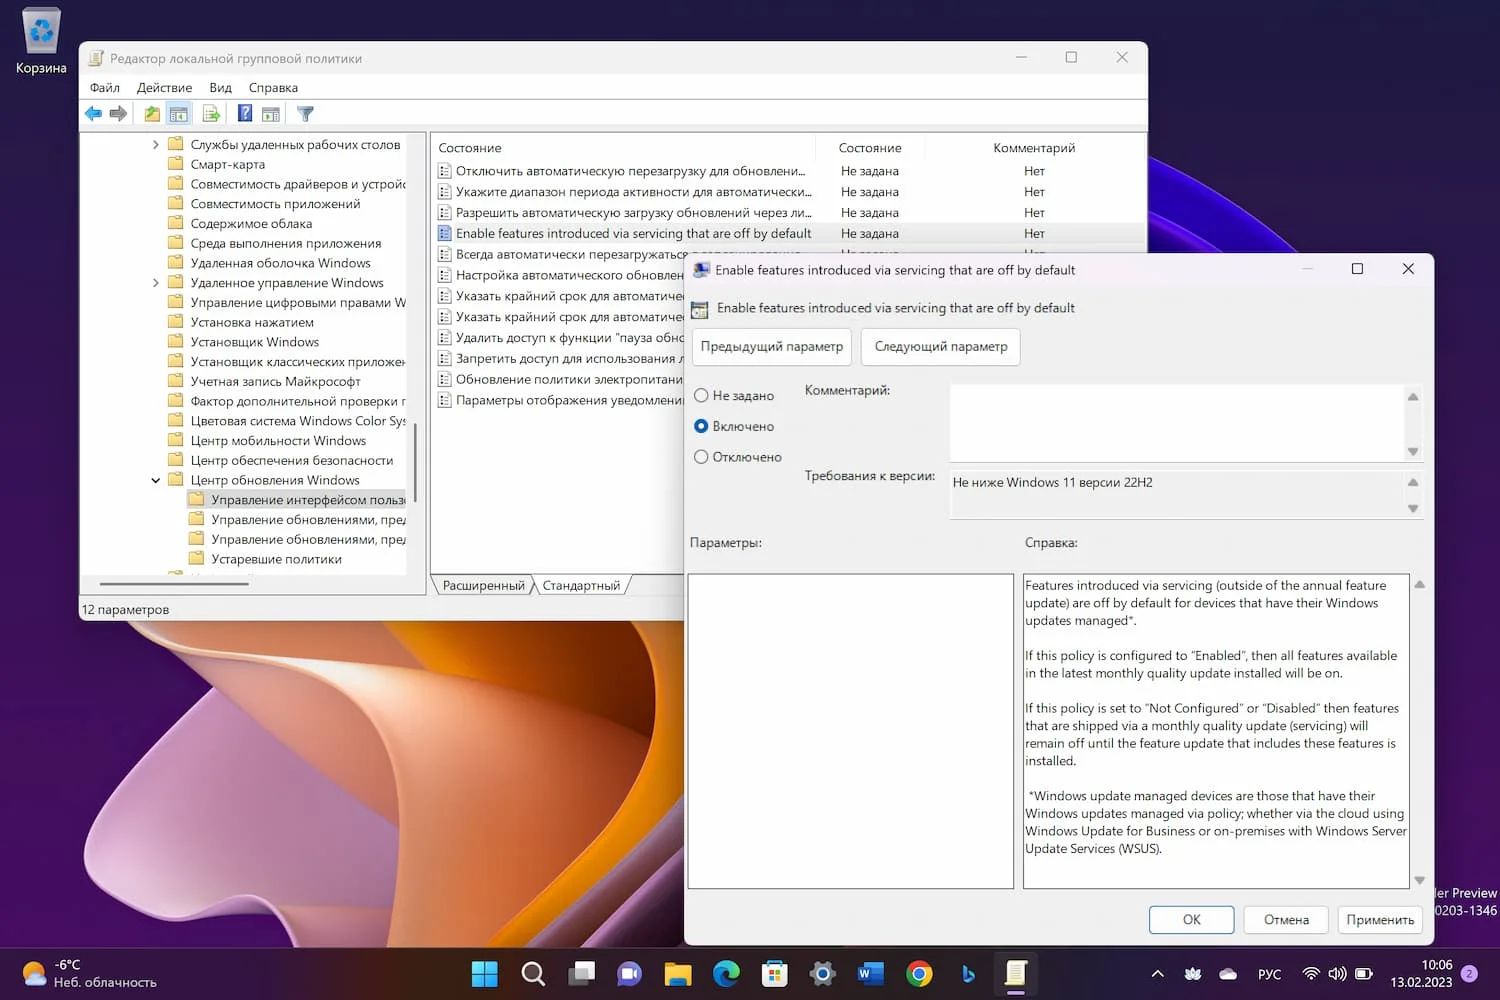Toggle the Show/Hide Console Tree icon
Image resolution: width=1500 pixels, height=1000 pixels.
click(179, 114)
